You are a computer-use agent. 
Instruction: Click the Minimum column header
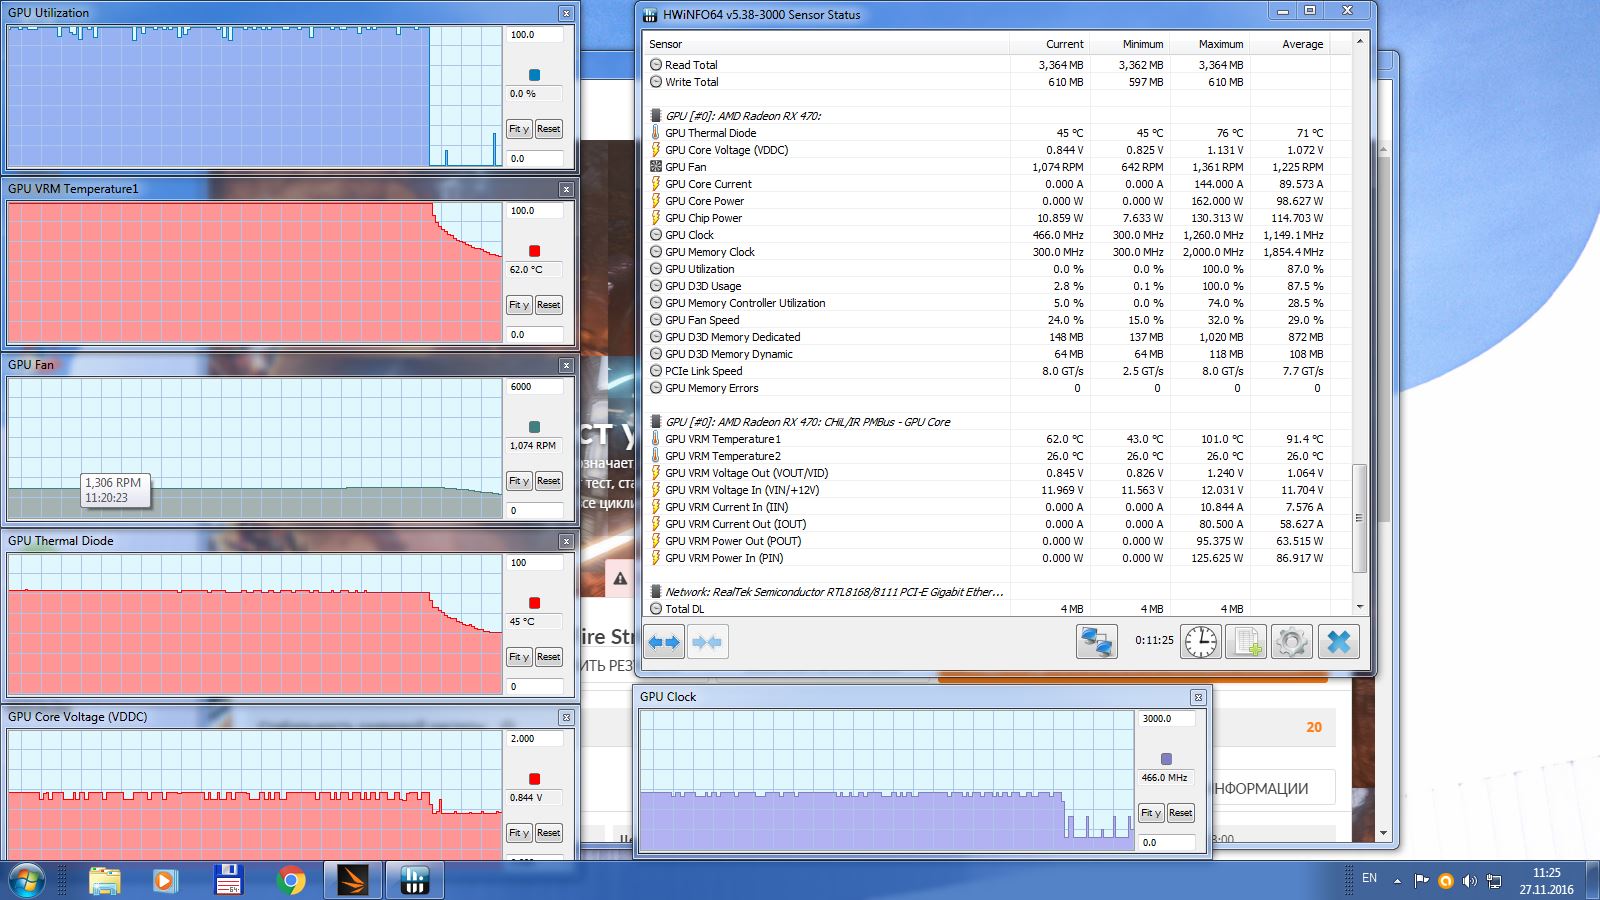[1129, 44]
